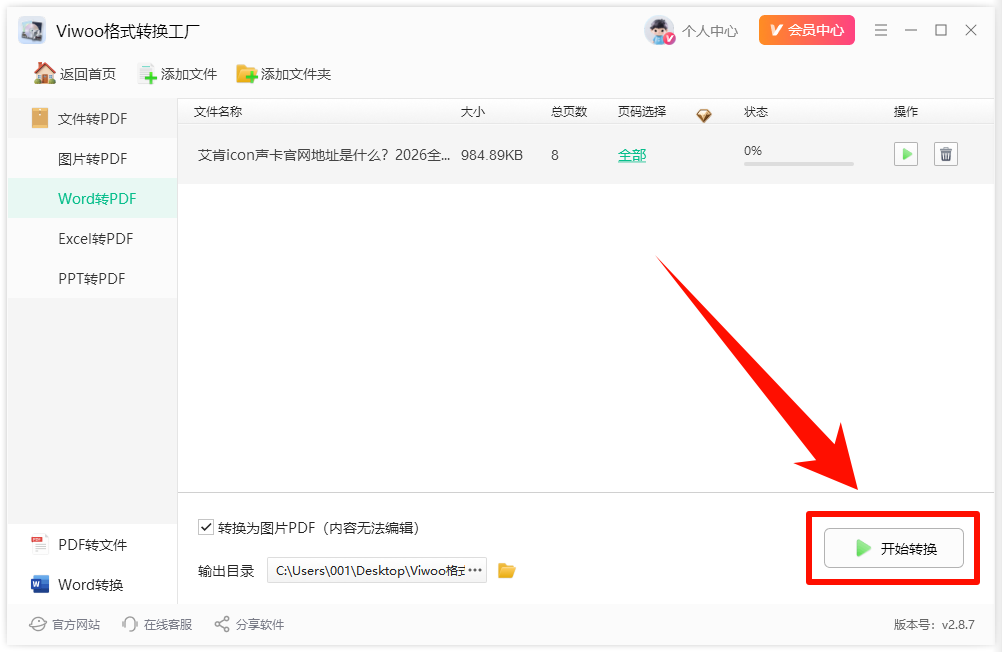The height and width of the screenshot is (652, 1002).
Task: Expand the PDF转文件 sidebar section
Action: (x=92, y=545)
